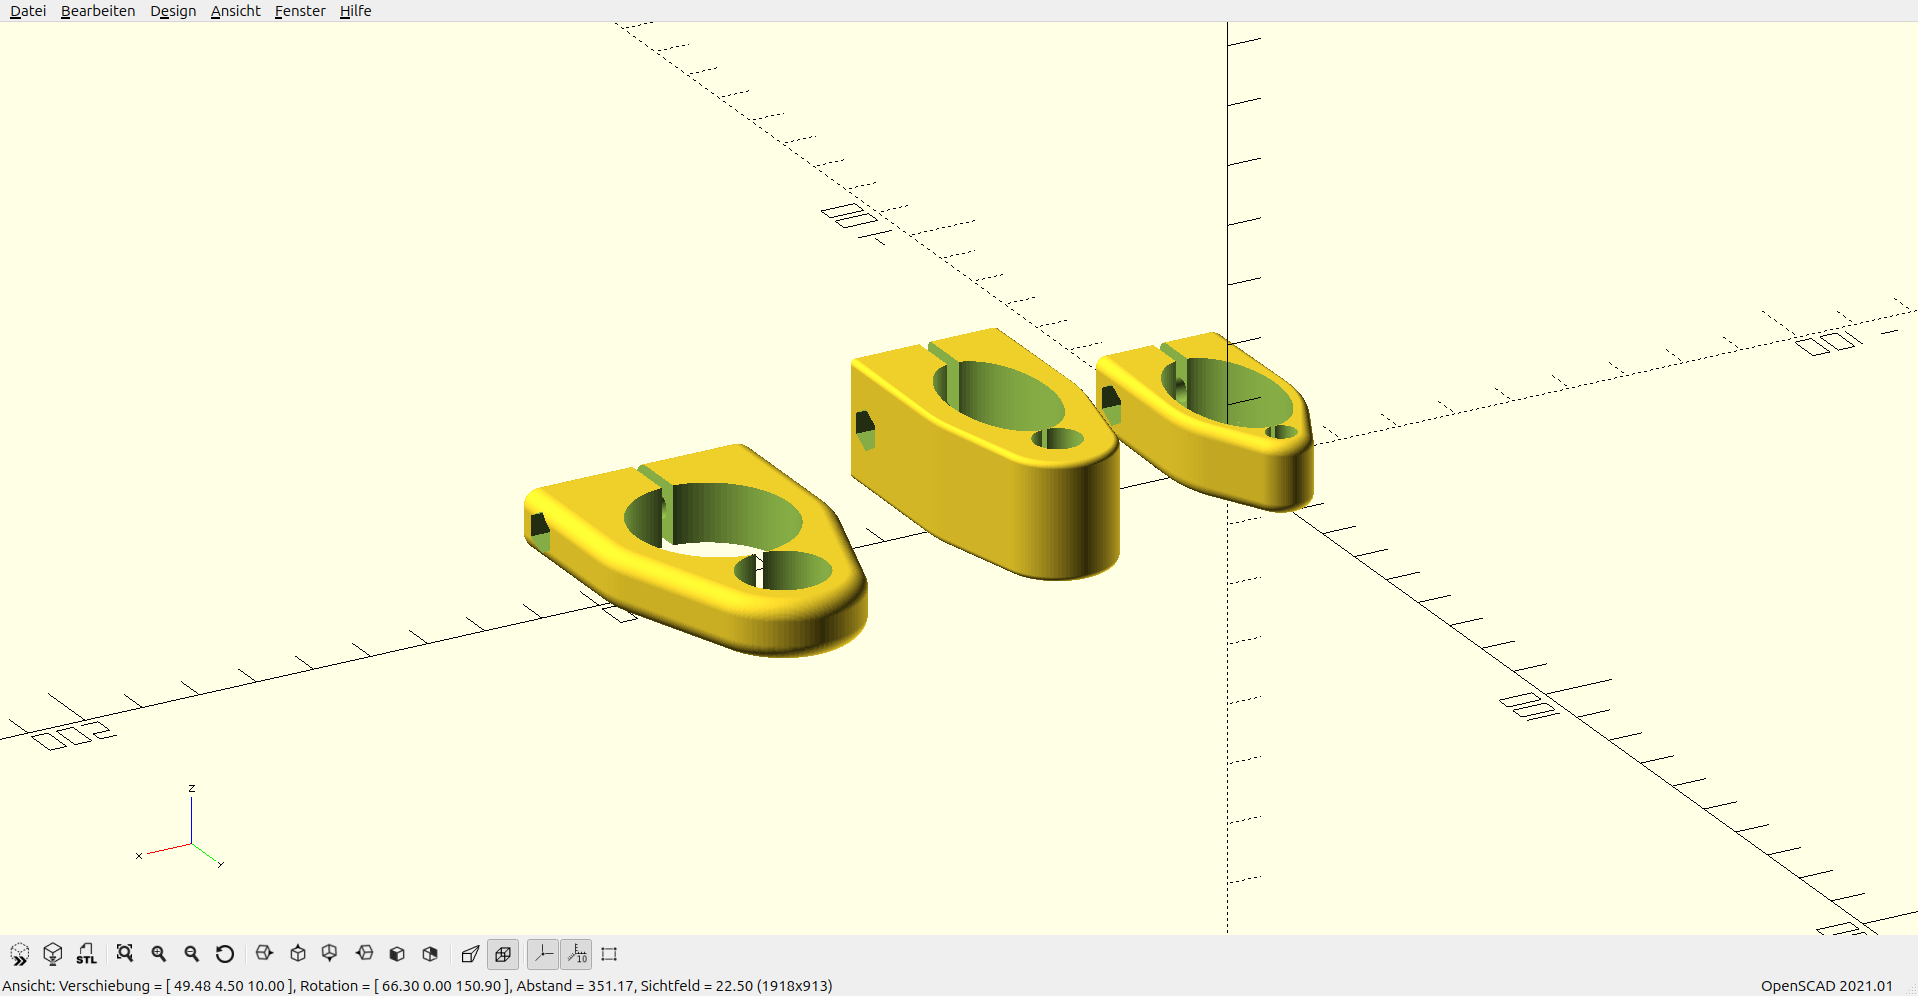Image resolution: width=1918 pixels, height=996 pixels.
Task: Click the Zoom Out magnifier
Action: [x=192, y=954]
